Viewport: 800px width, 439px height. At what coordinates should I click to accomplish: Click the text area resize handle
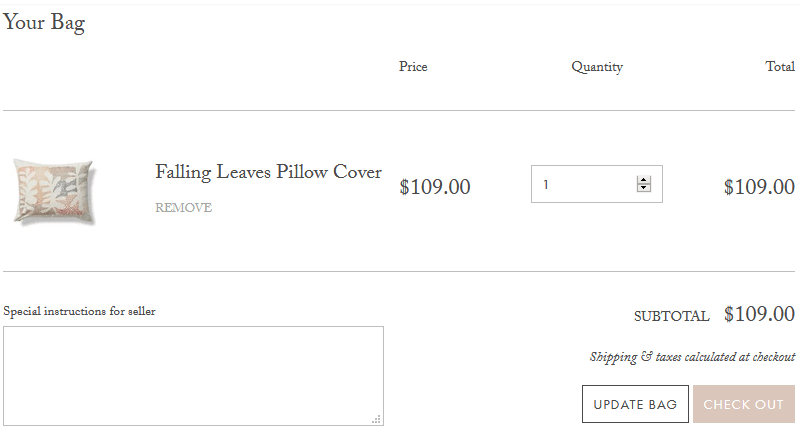pyautogui.click(x=377, y=420)
